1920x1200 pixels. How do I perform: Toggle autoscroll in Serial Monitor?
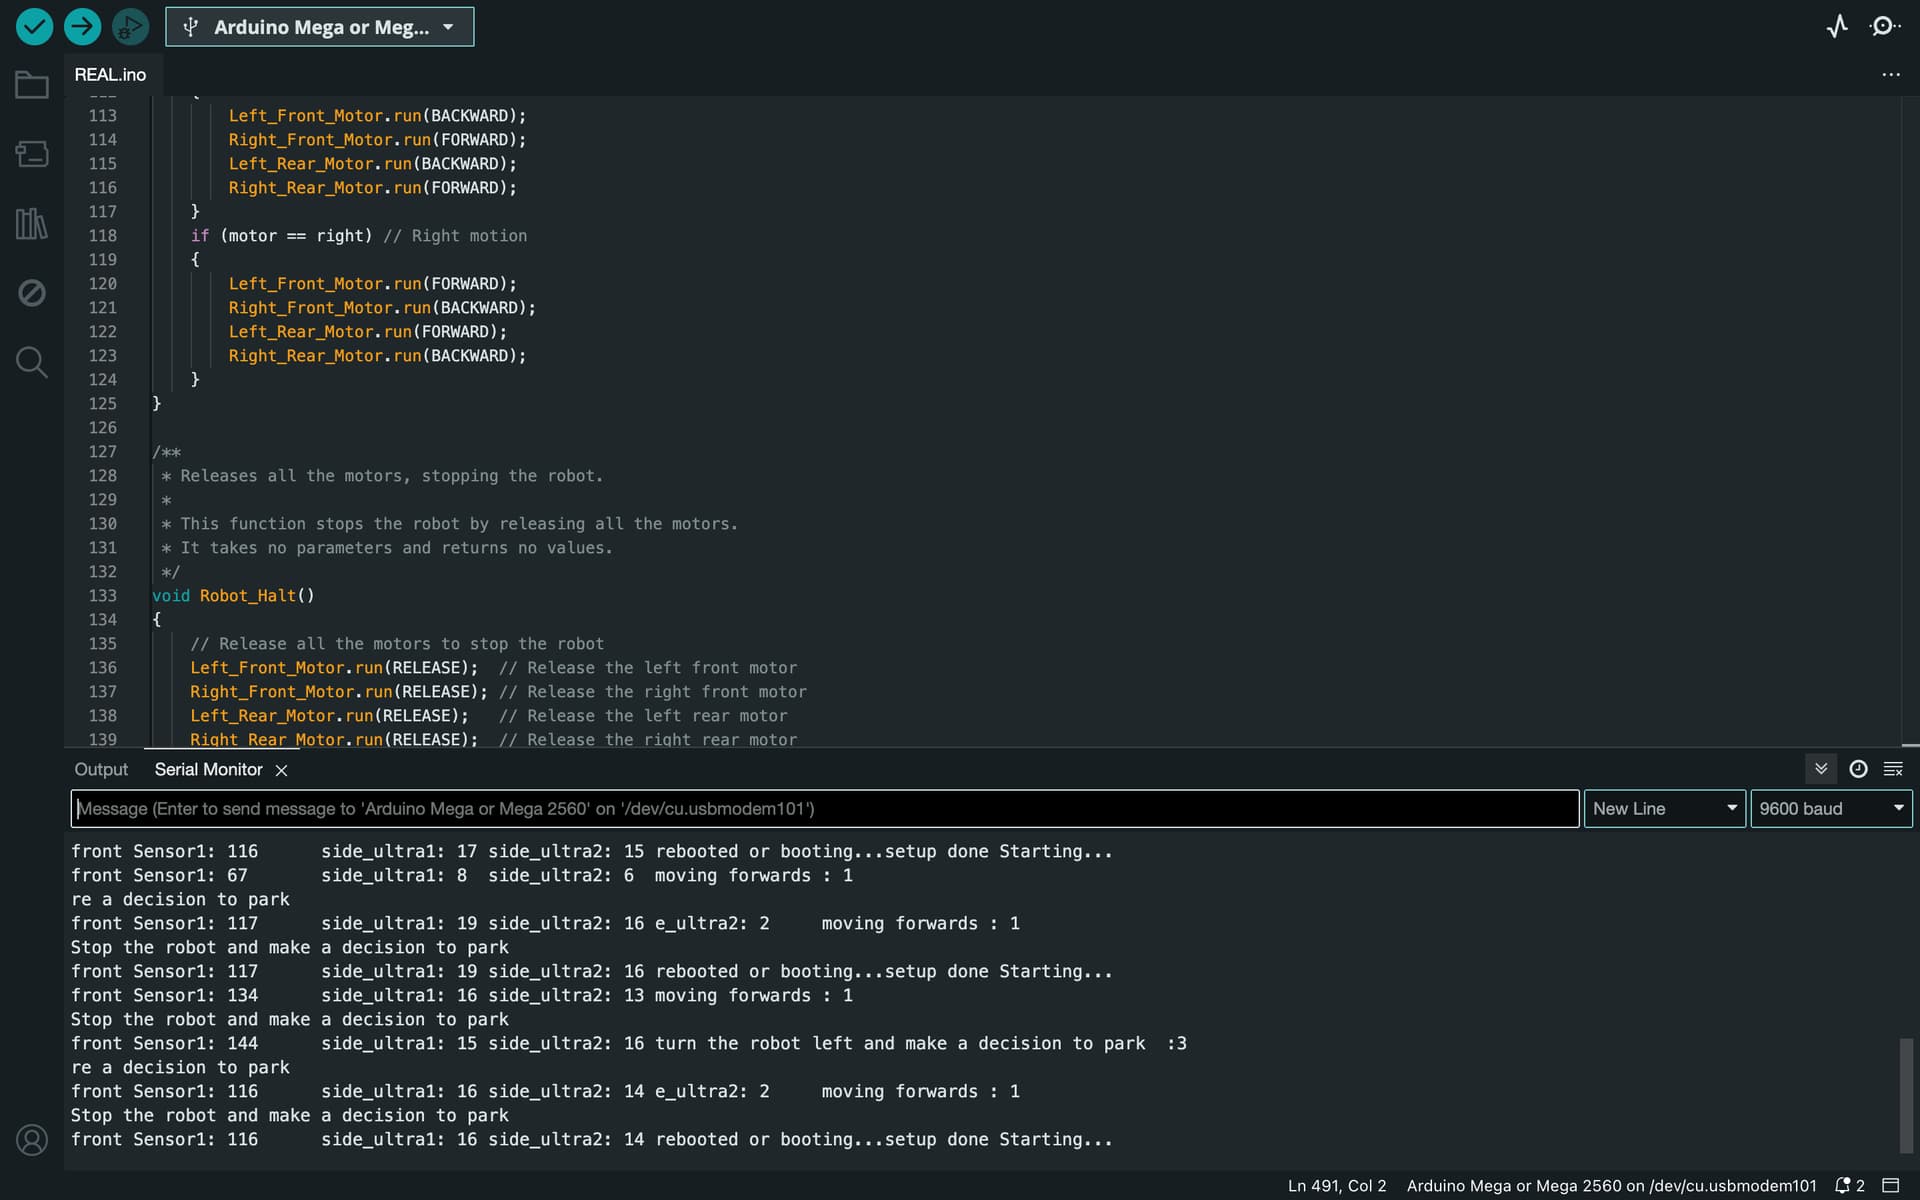[x=1821, y=769]
